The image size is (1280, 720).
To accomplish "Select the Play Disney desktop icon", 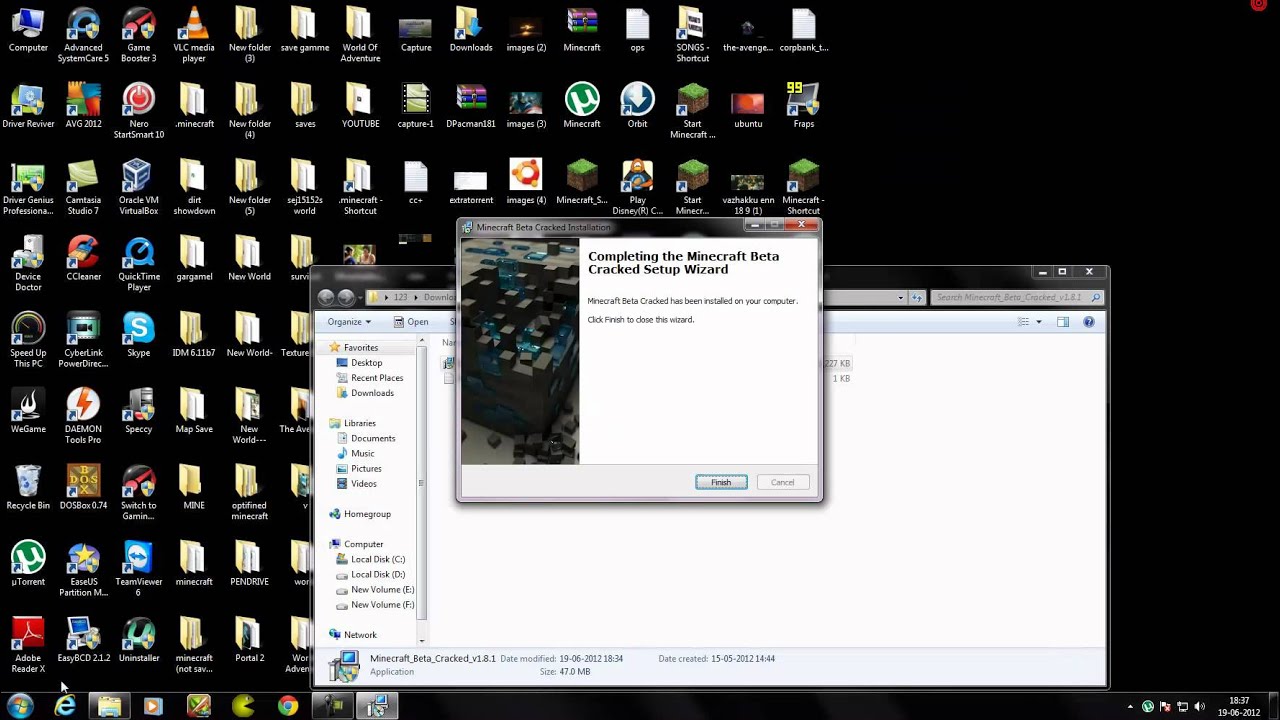I will coord(637,188).
